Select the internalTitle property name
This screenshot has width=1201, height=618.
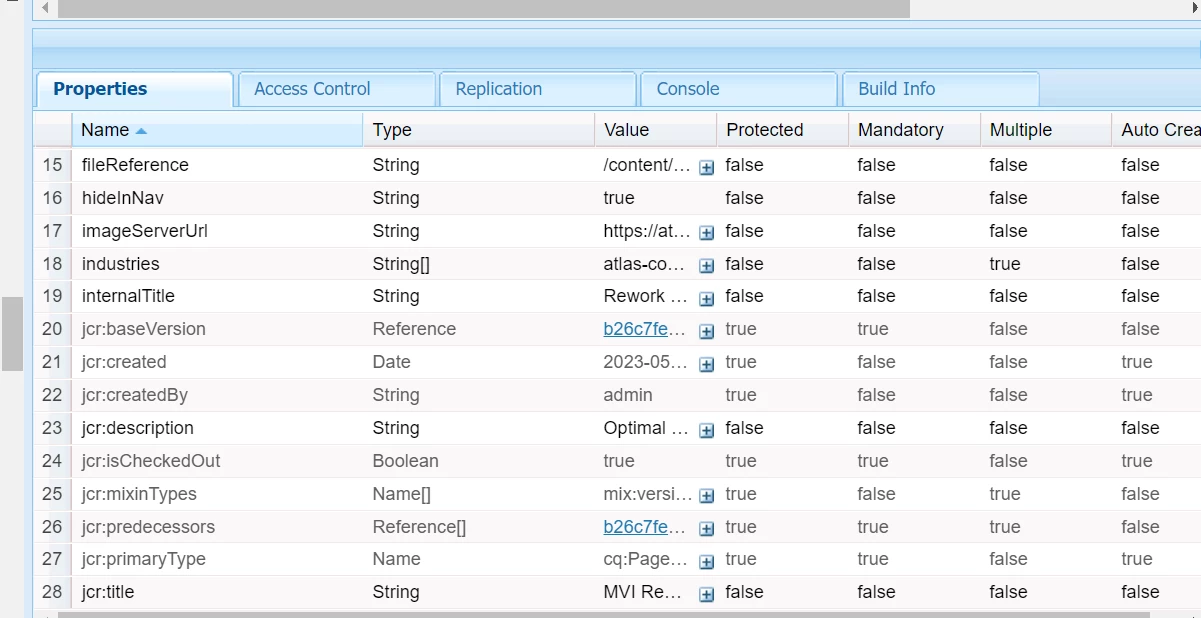click(x=128, y=296)
